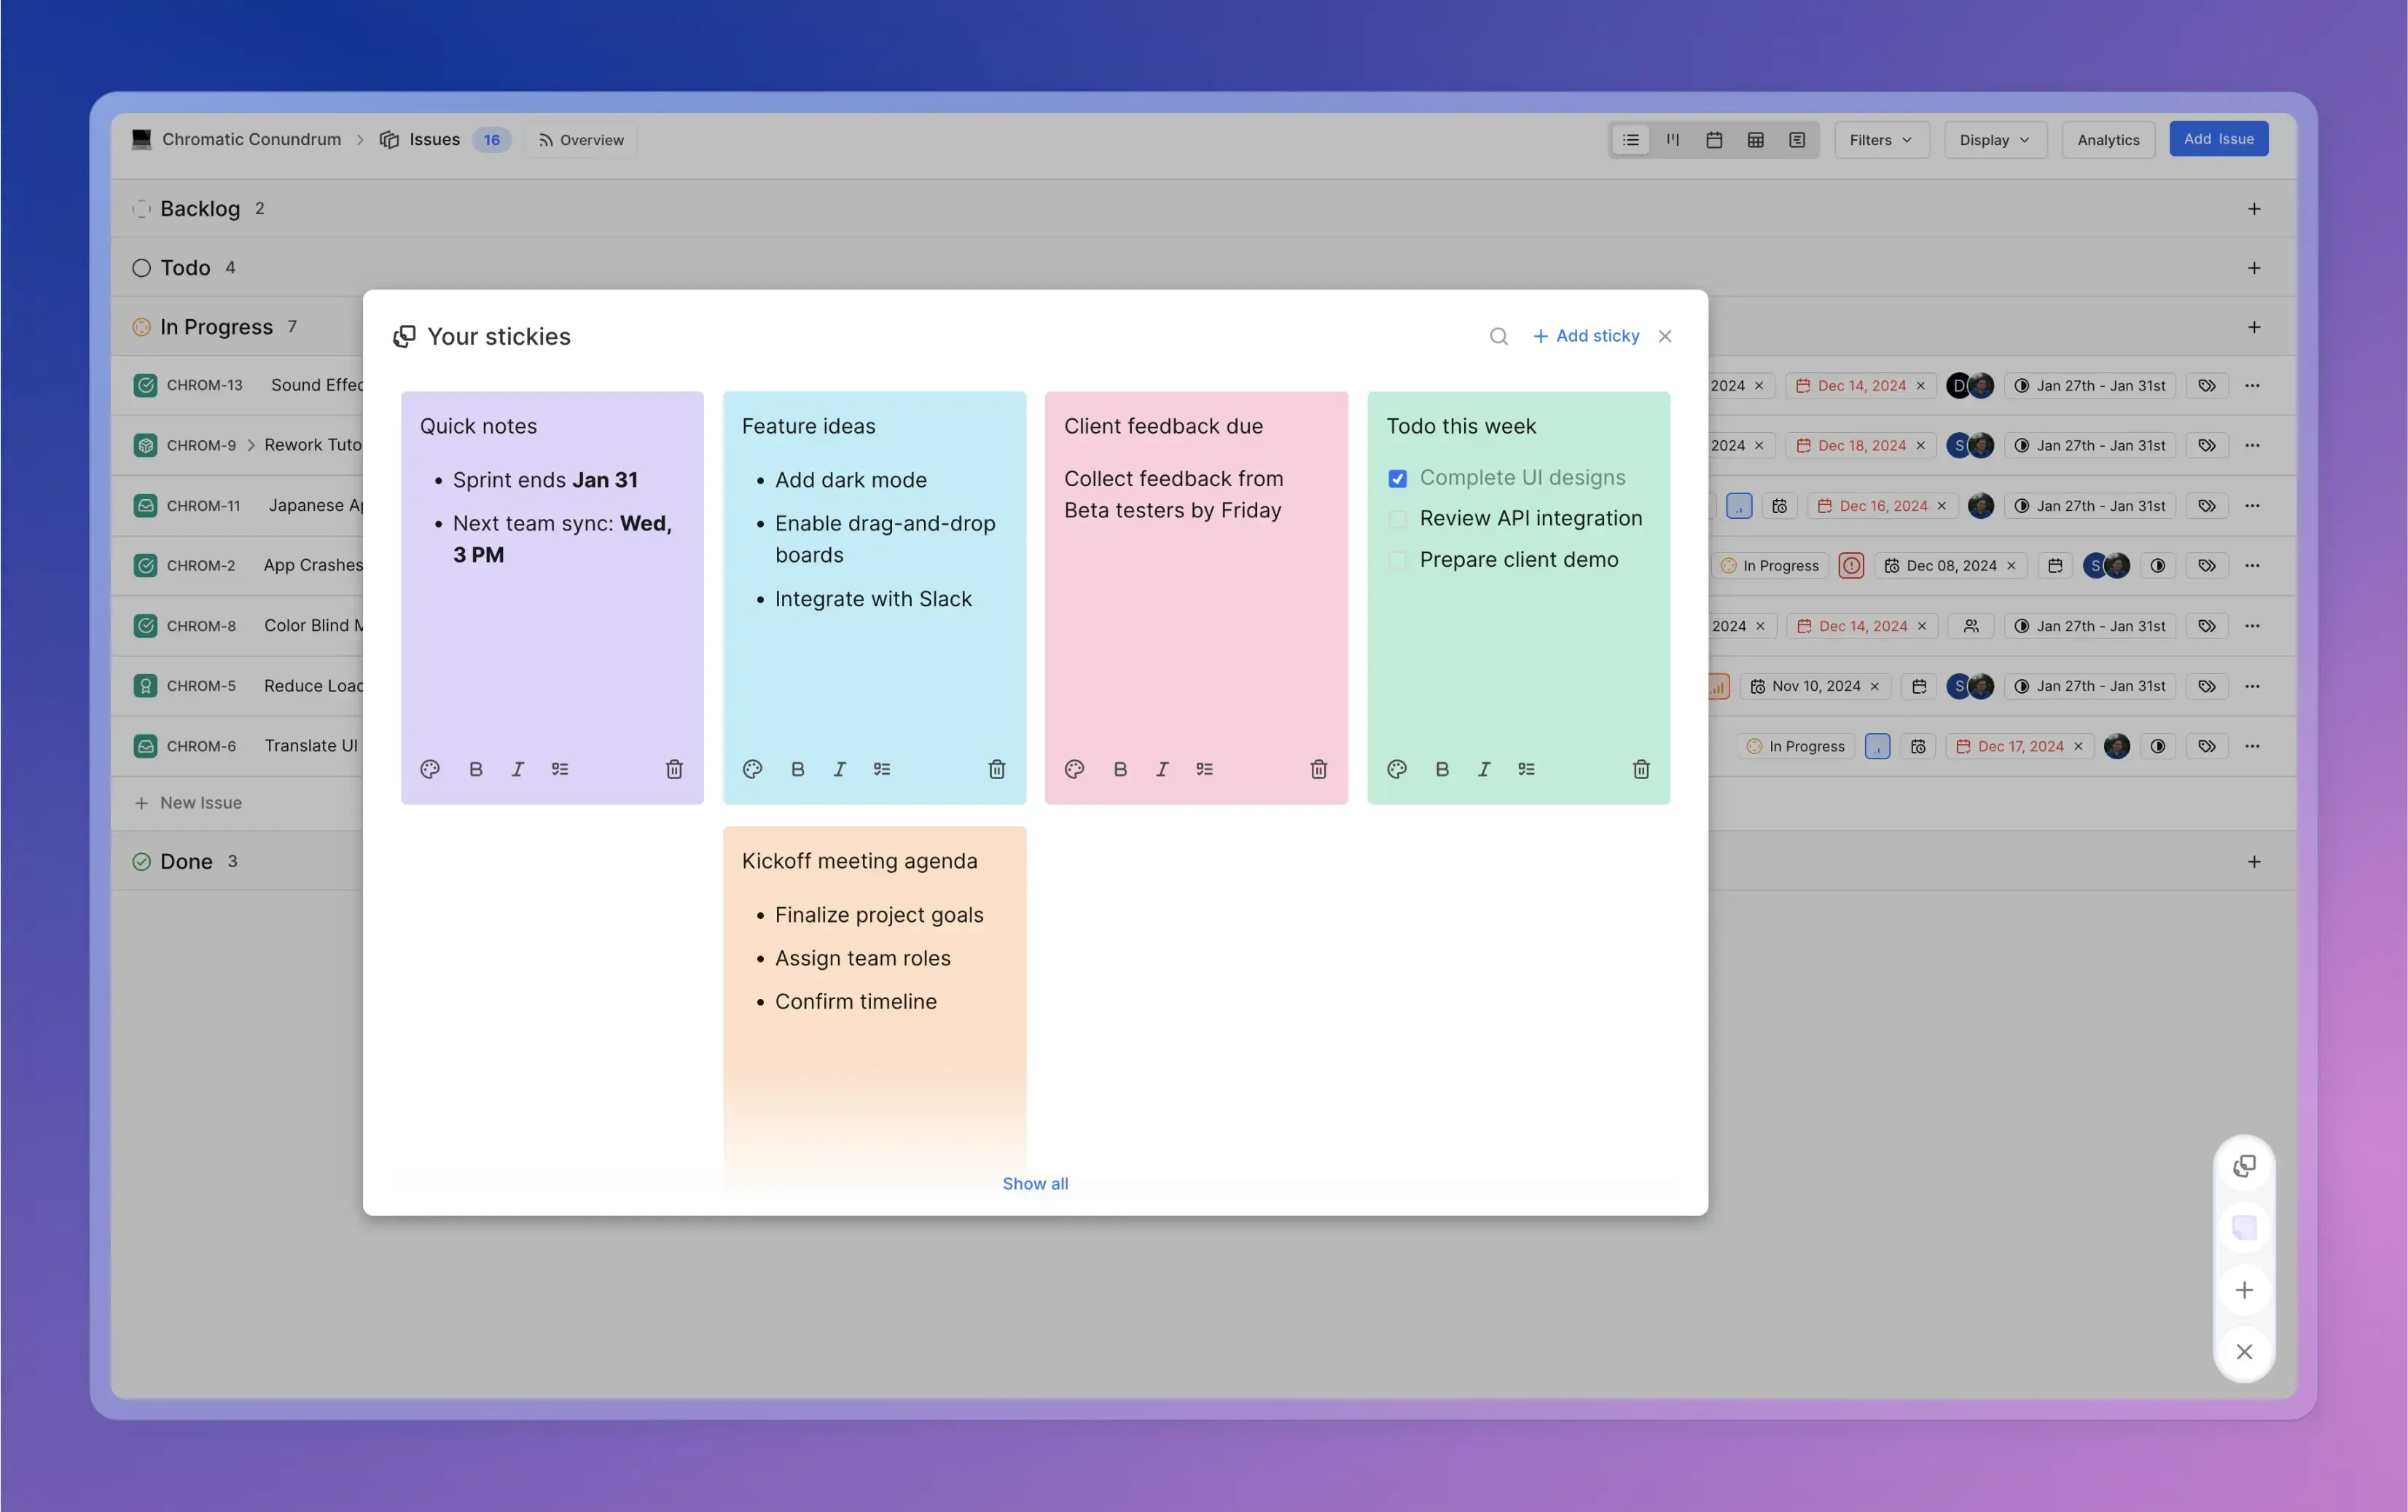Create a New Issue below CHROM-6
Screen dimensions: 2408x1512
pos(200,802)
